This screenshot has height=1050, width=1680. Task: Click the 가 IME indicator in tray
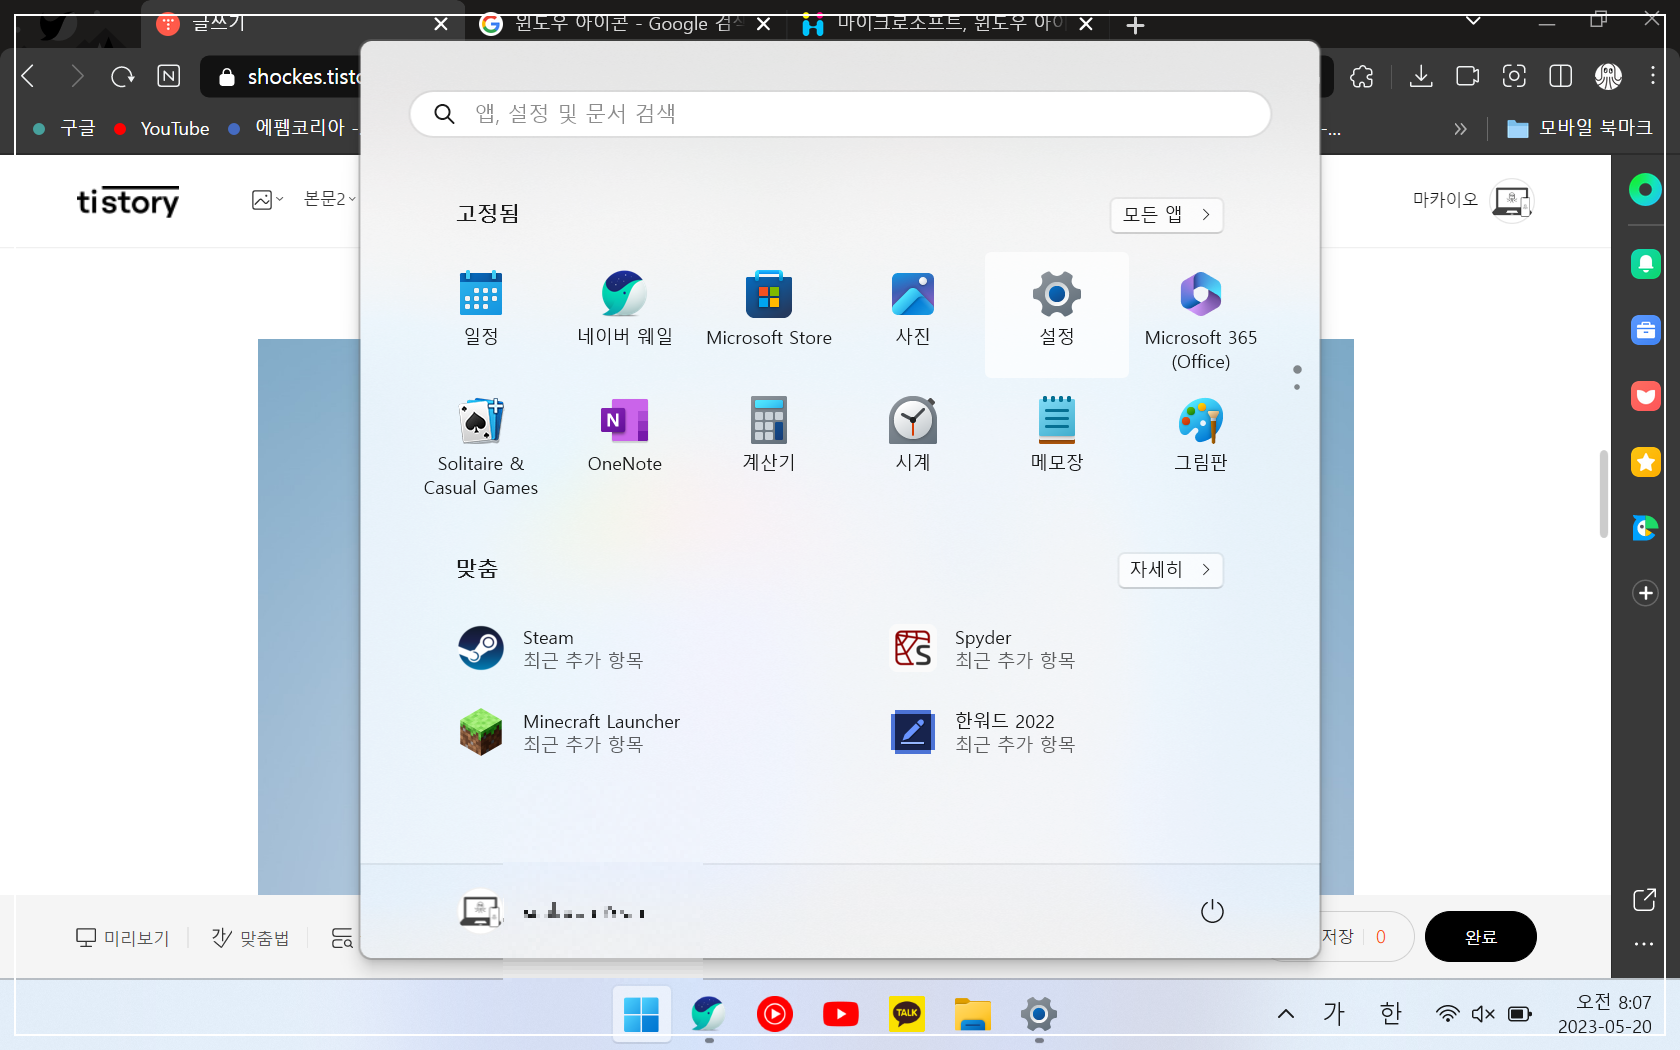pos(1334,1014)
